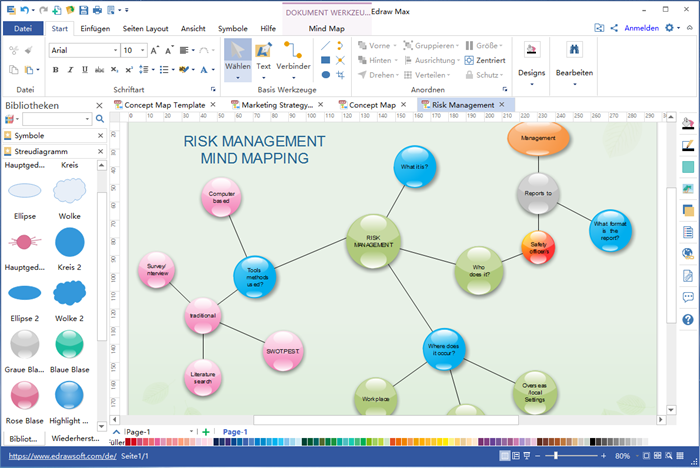This screenshot has width=700, height=468.
Task: Toggle subscript formatting
Action: [114, 70]
